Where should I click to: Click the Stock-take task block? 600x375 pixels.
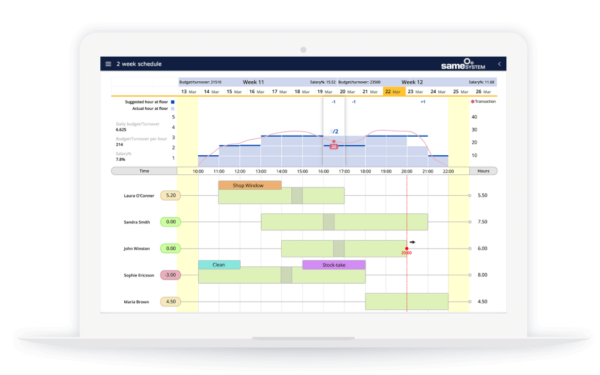tap(334, 264)
